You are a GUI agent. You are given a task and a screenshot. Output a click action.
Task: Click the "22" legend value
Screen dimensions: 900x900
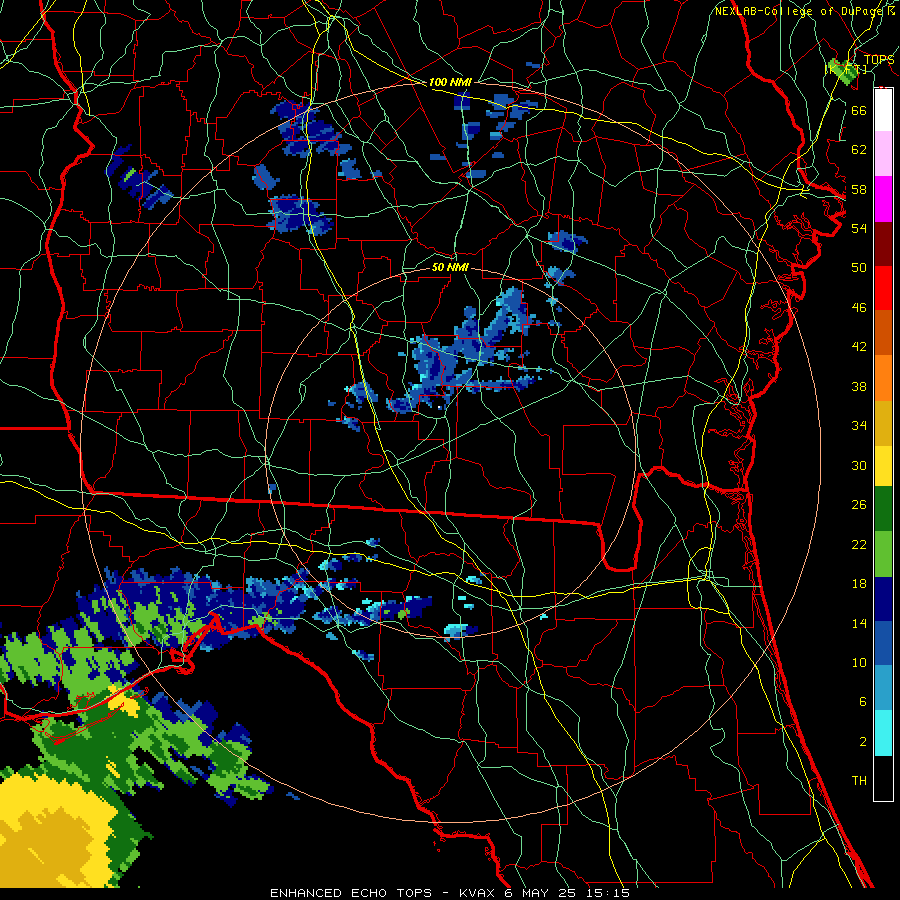pyautogui.click(x=859, y=544)
